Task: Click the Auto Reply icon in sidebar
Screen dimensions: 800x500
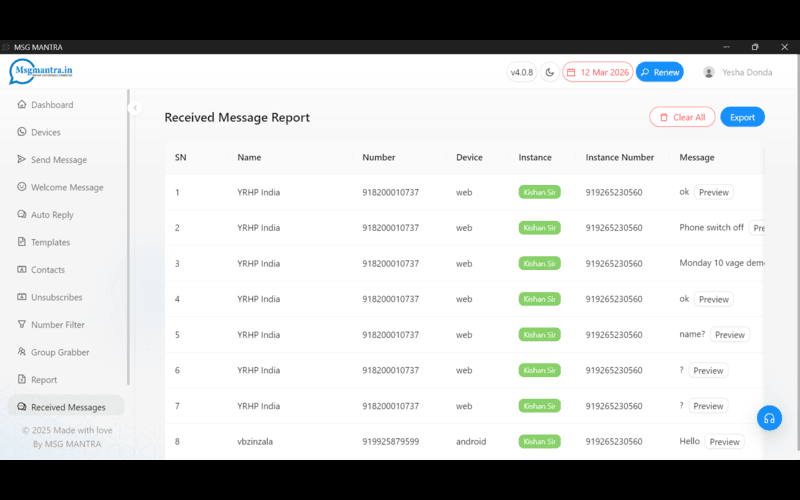Action: point(22,215)
